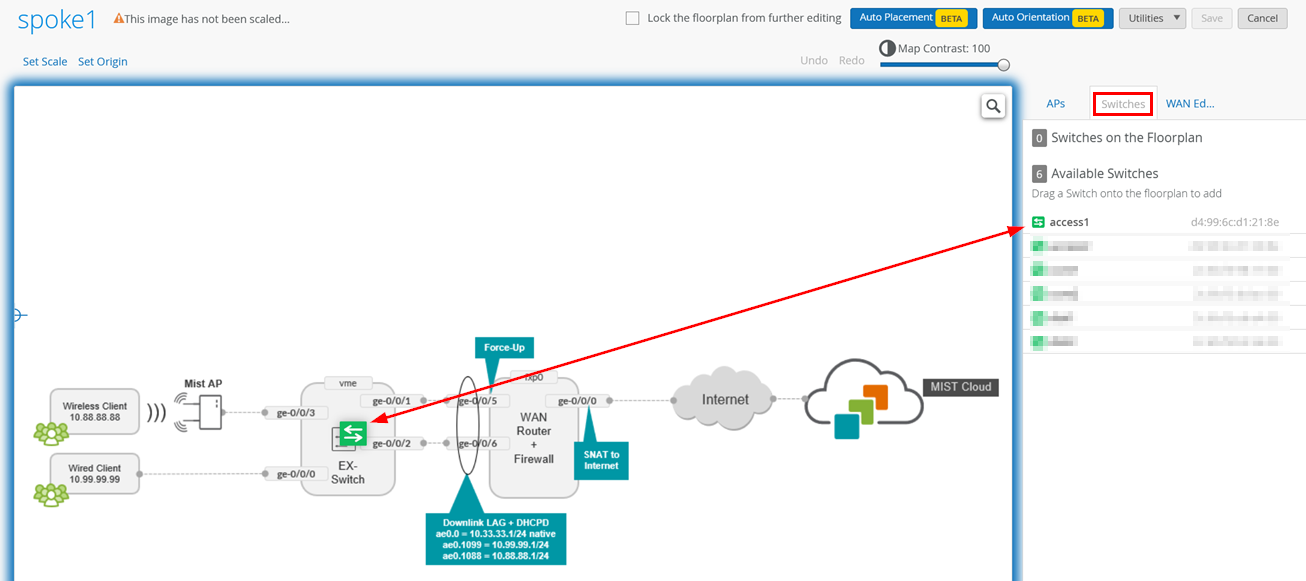The image size is (1306, 581).
Task: Open the WAN Edges tab
Action: pyautogui.click(x=1190, y=103)
